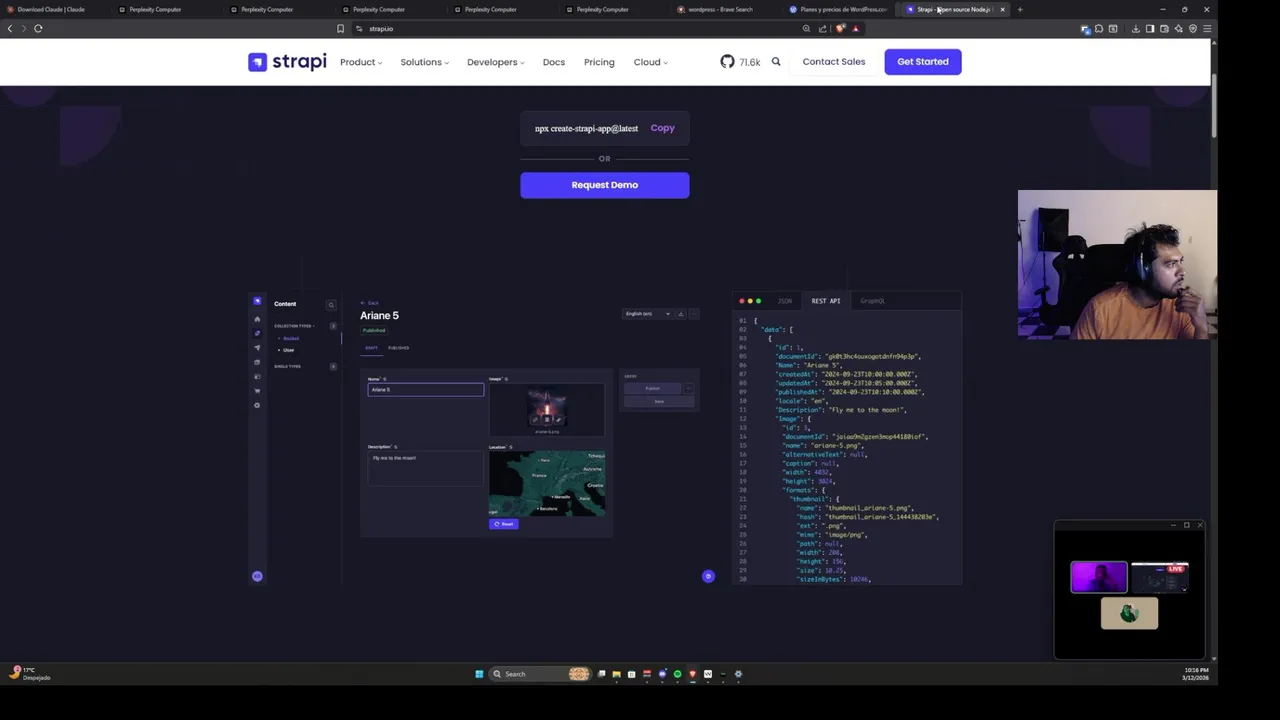Switch to the GraphQL tab
This screenshot has height=720, width=1280.
(x=873, y=301)
